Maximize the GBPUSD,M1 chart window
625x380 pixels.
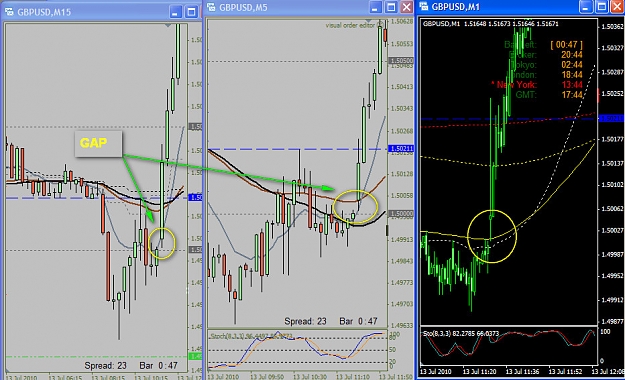[601, 6]
